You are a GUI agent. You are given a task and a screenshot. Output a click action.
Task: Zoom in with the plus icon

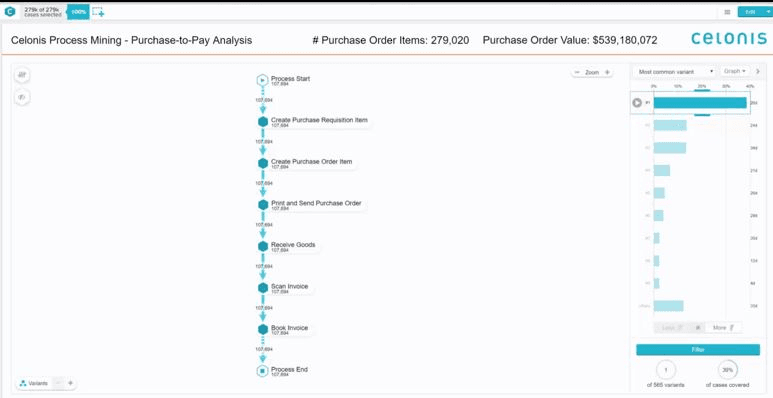pyautogui.click(x=607, y=72)
